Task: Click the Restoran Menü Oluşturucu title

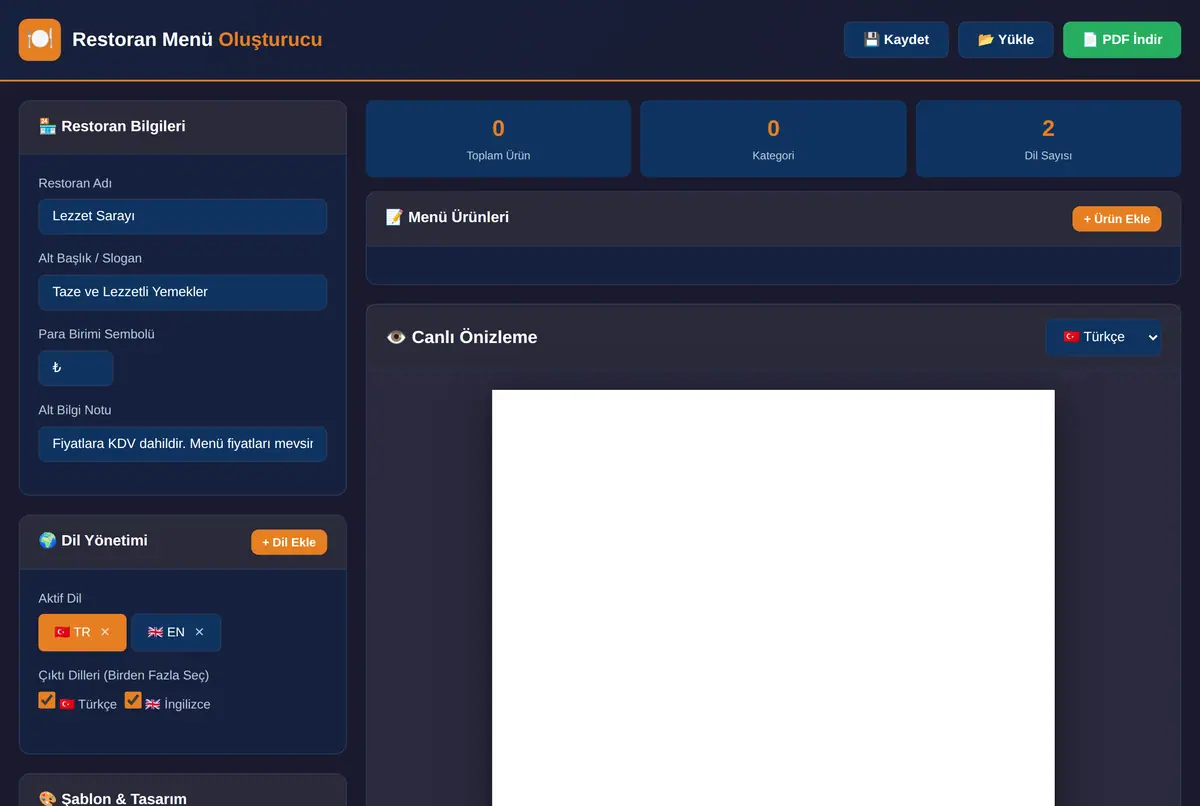Action: point(197,40)
